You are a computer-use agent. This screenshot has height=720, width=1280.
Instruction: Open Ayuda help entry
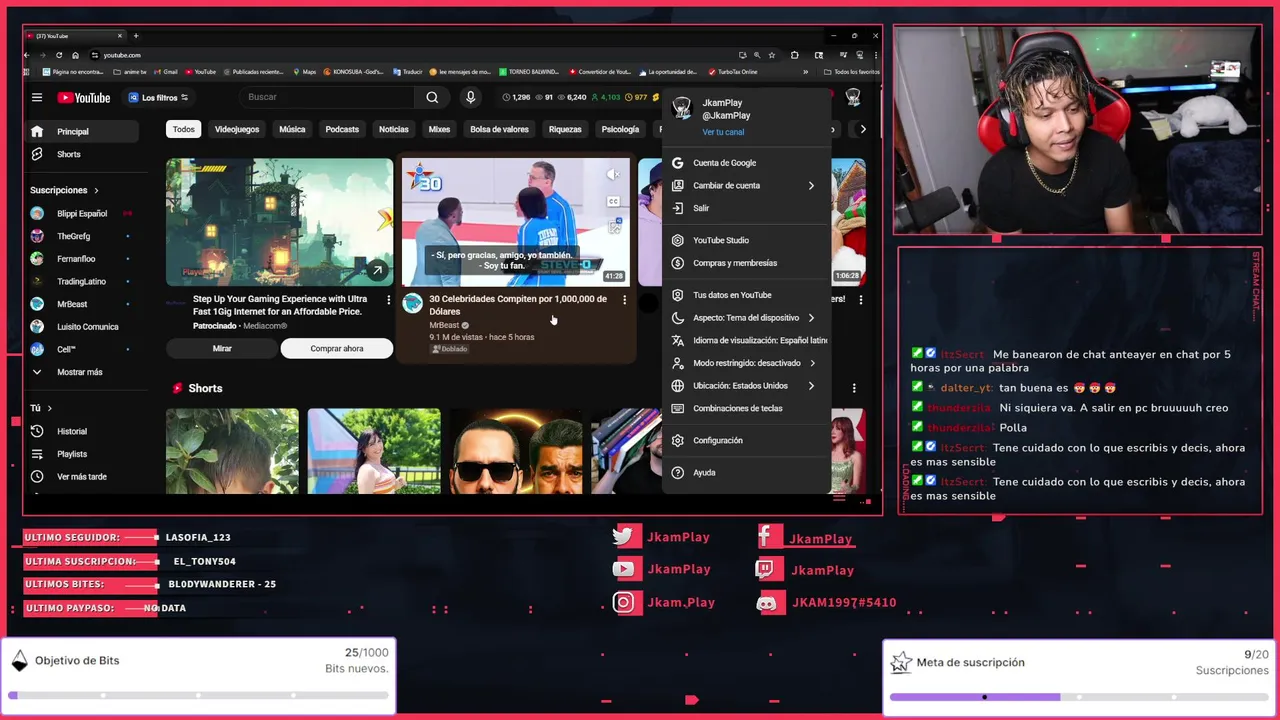746,472
